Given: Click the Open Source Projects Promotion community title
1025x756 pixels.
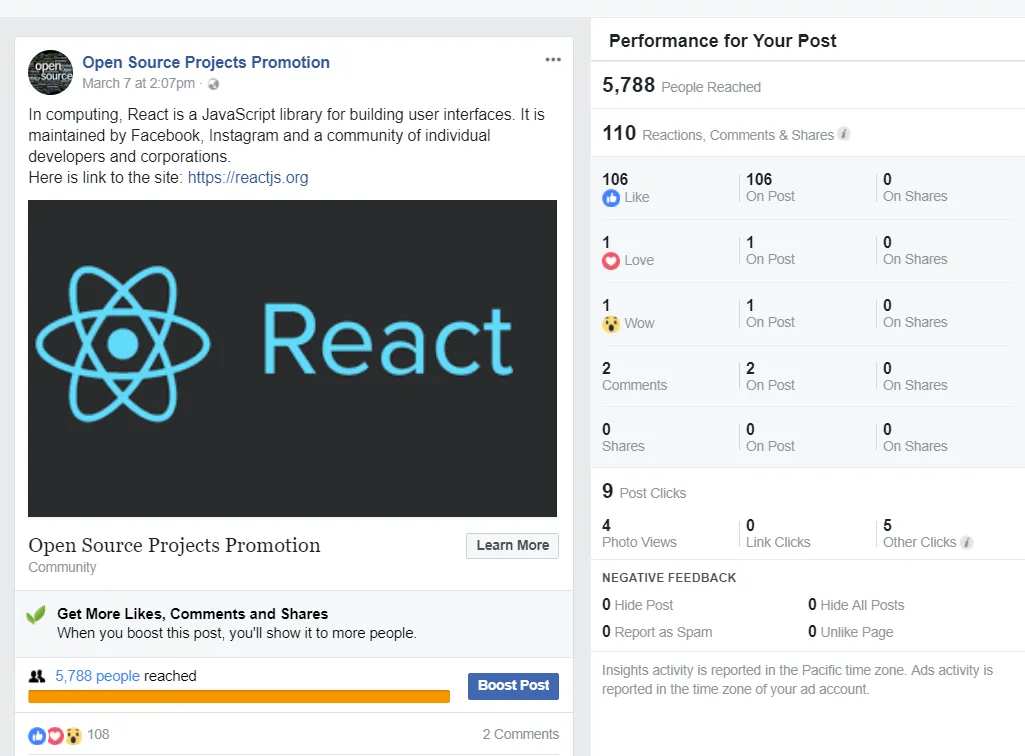Looking at the screenshot, I should 175,545.
